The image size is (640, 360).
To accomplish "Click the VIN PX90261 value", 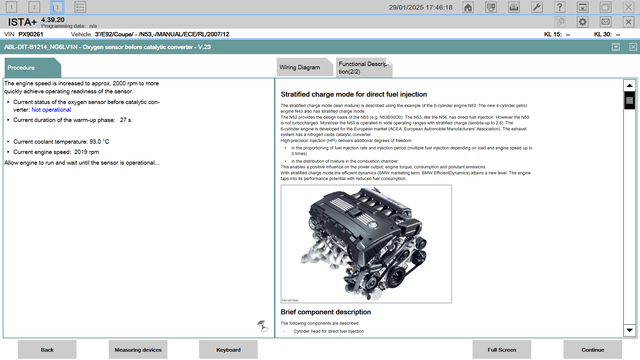I will [x=31, y=34].
